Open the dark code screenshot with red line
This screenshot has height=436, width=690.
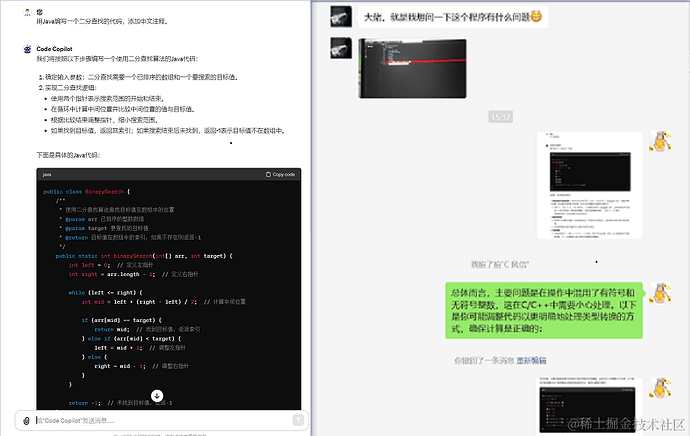coord(412,68)
